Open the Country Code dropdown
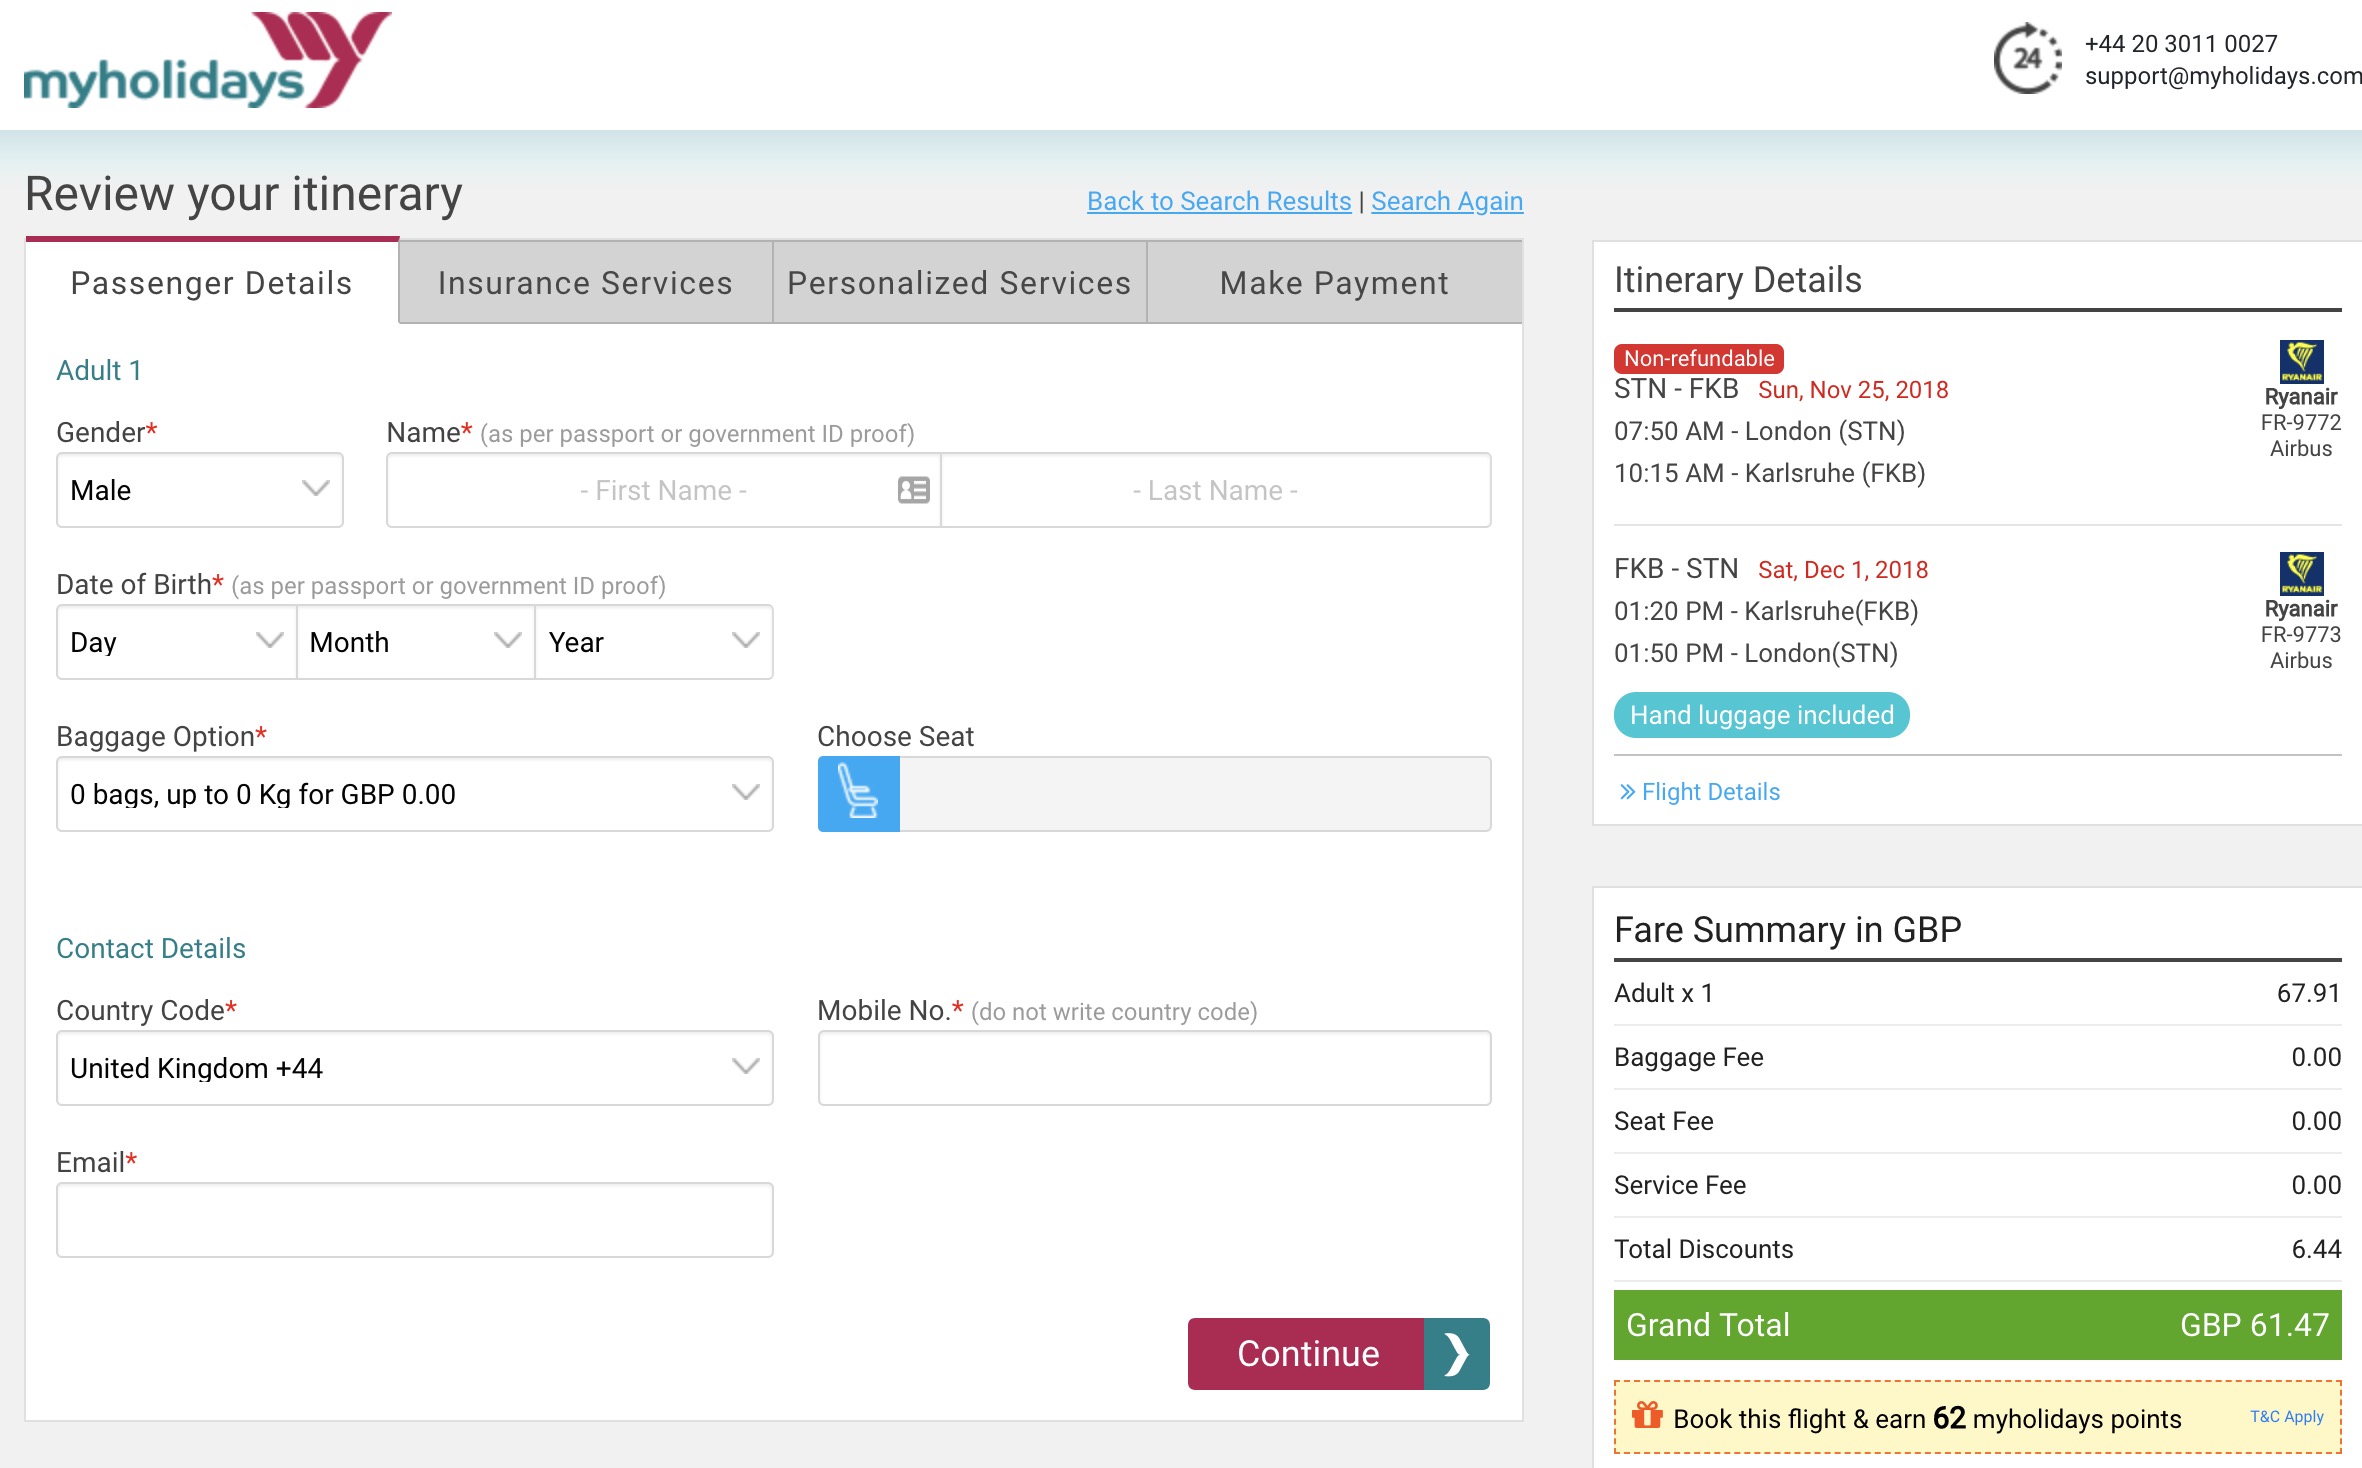The image size is (2362, 1468). click(414, 1067)
